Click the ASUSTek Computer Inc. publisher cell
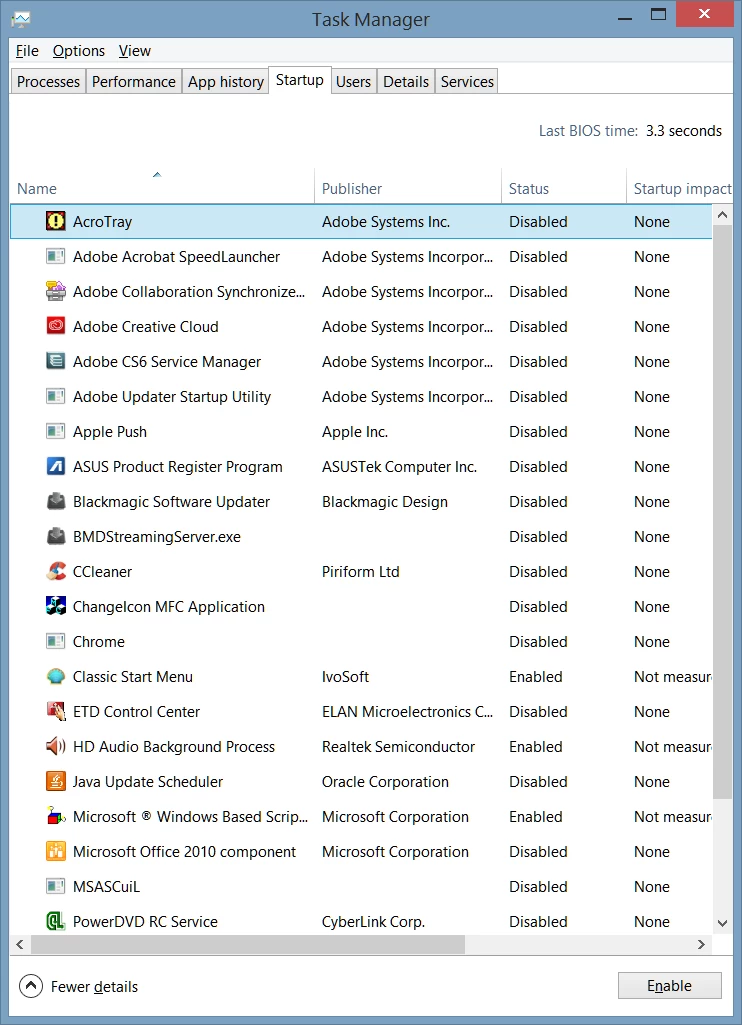 399,466
